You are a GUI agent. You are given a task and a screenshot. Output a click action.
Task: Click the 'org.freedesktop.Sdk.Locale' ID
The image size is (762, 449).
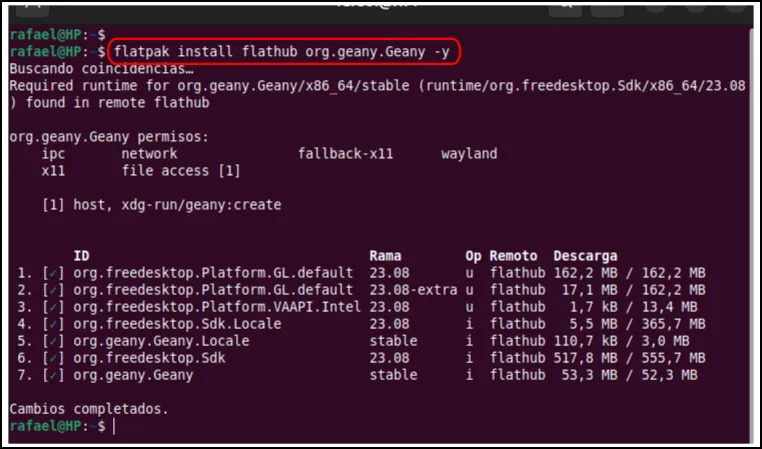pos(177,324)
